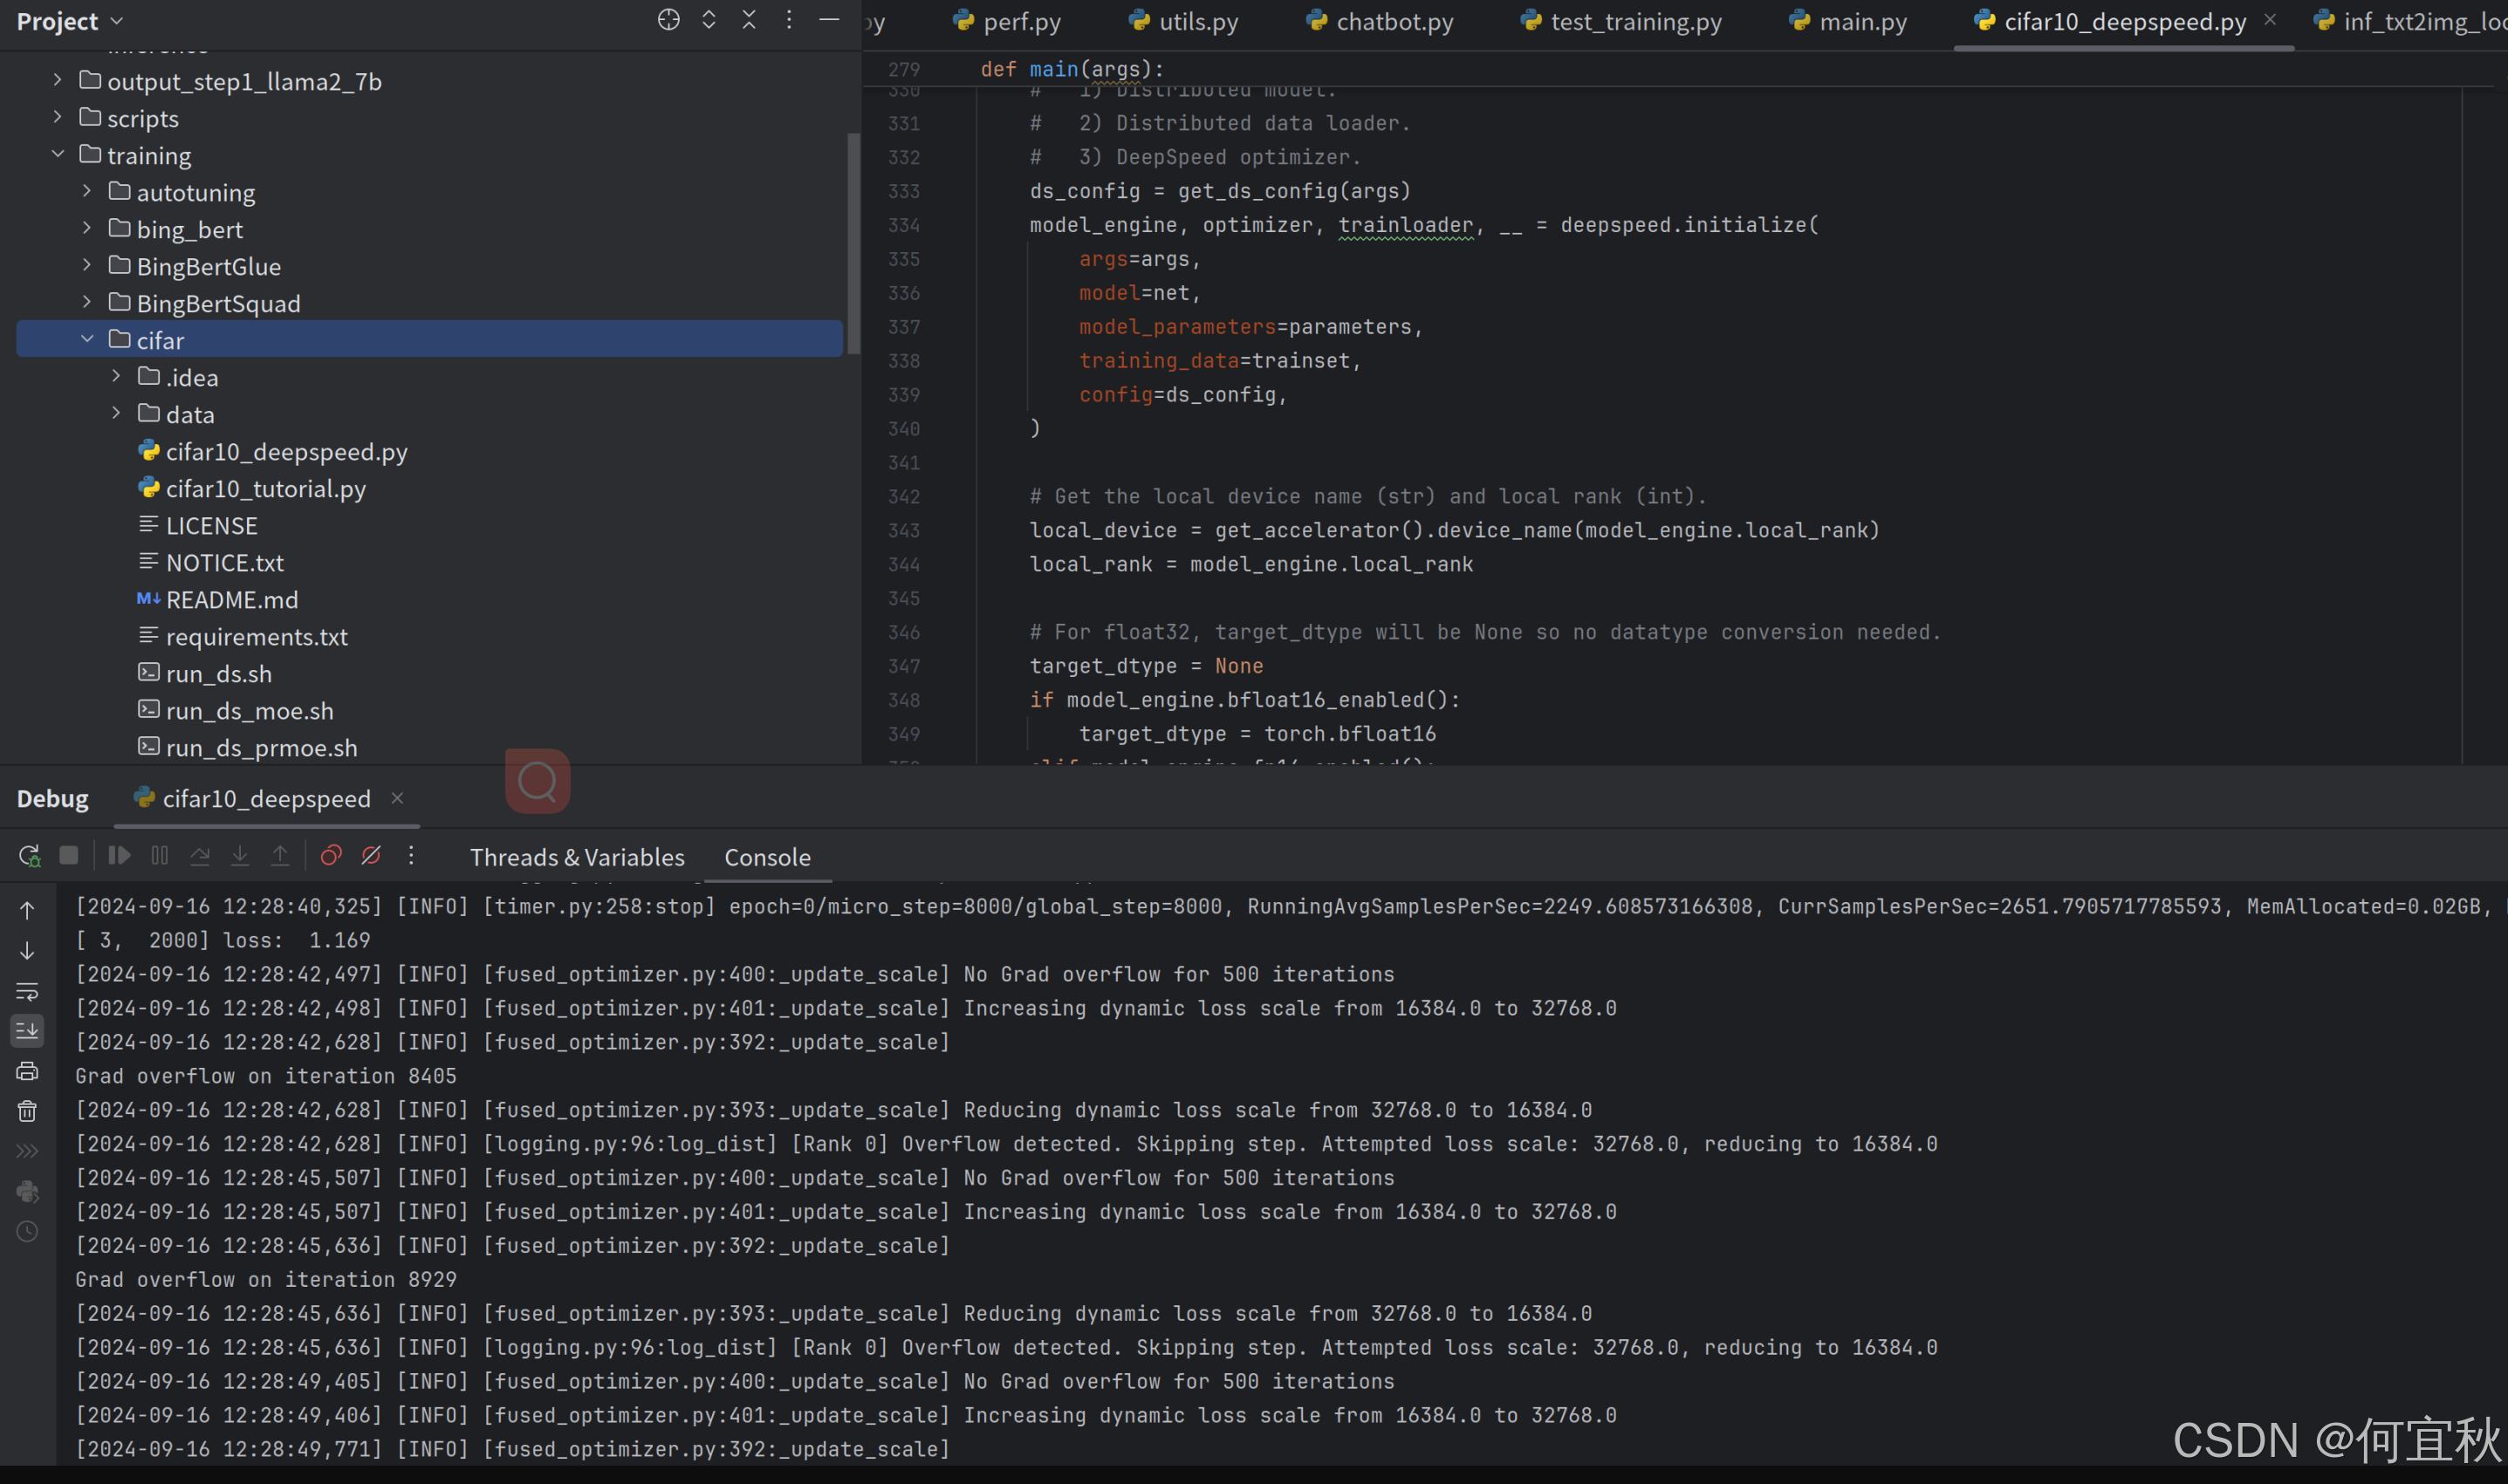Collapse all in the Project tree
The image size is (2508, 1484).
pyautogui.click(x=749, y=20)
